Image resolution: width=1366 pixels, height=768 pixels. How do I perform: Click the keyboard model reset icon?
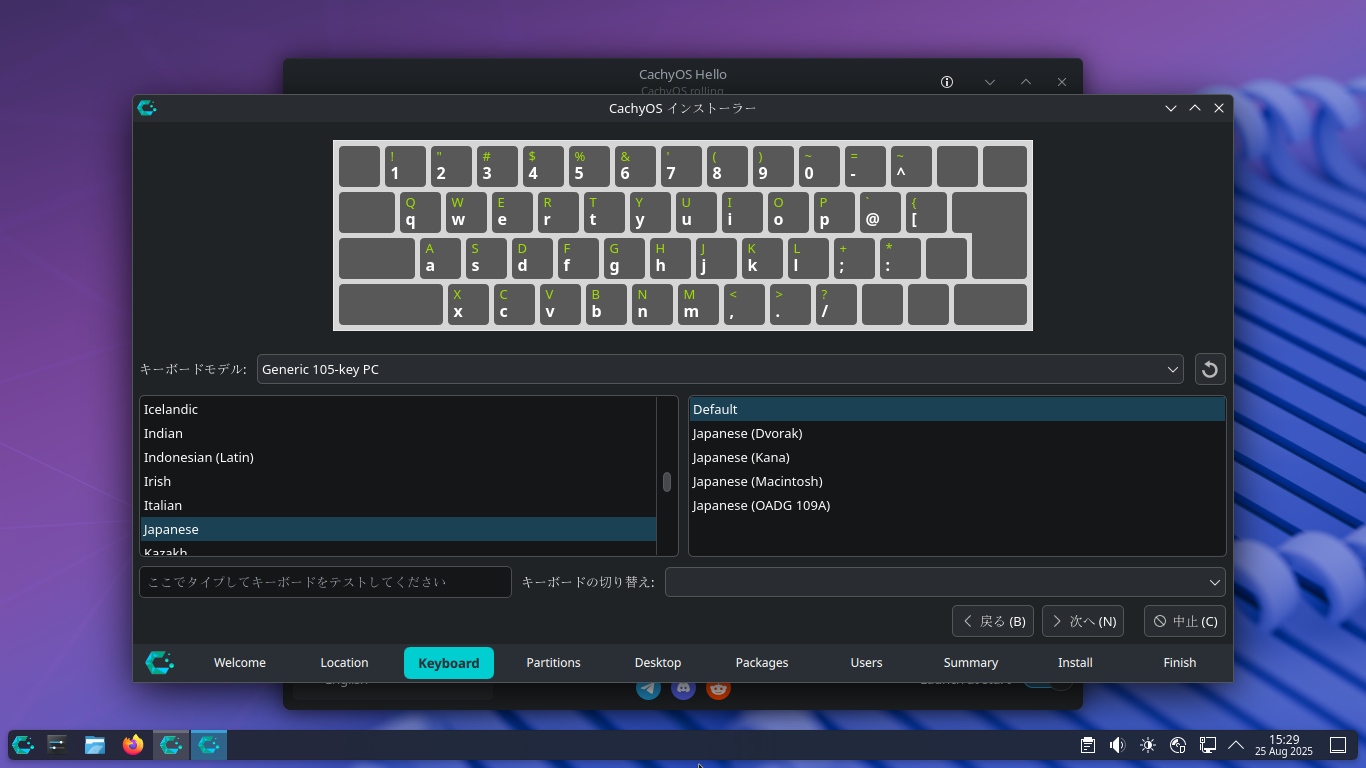(x=1209, y=369)
